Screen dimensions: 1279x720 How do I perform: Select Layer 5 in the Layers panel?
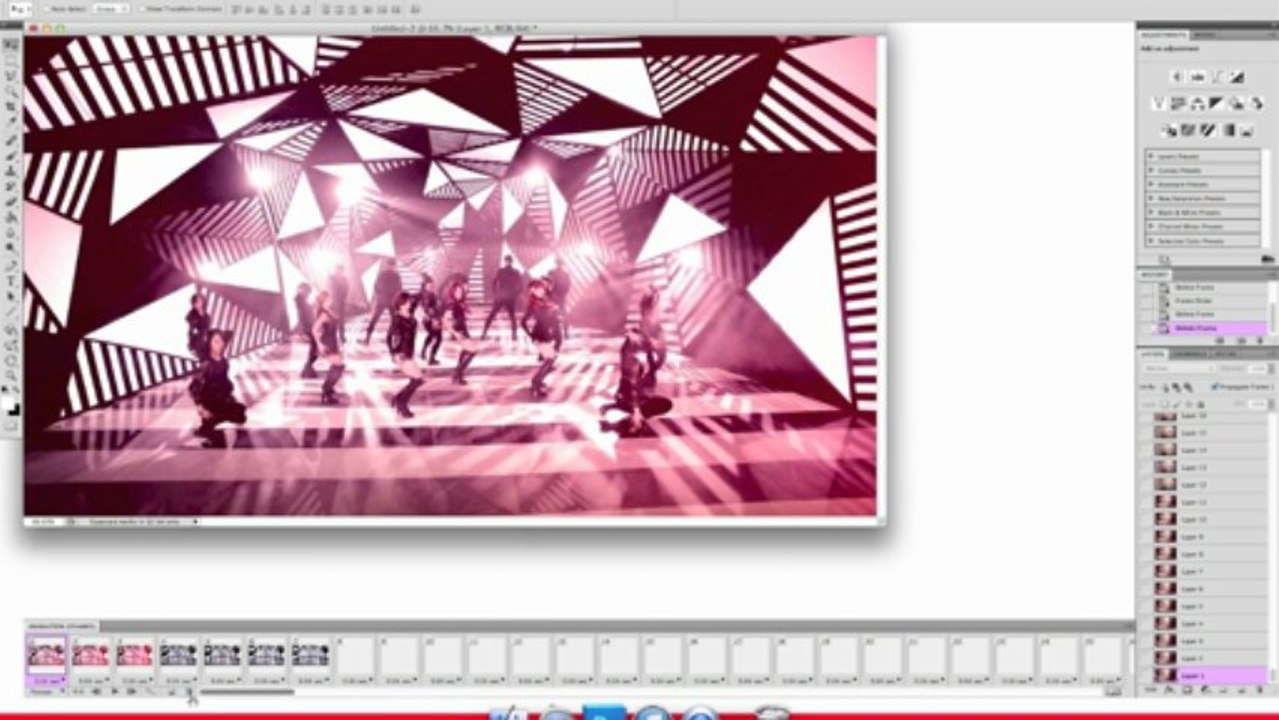[1210, 607]
